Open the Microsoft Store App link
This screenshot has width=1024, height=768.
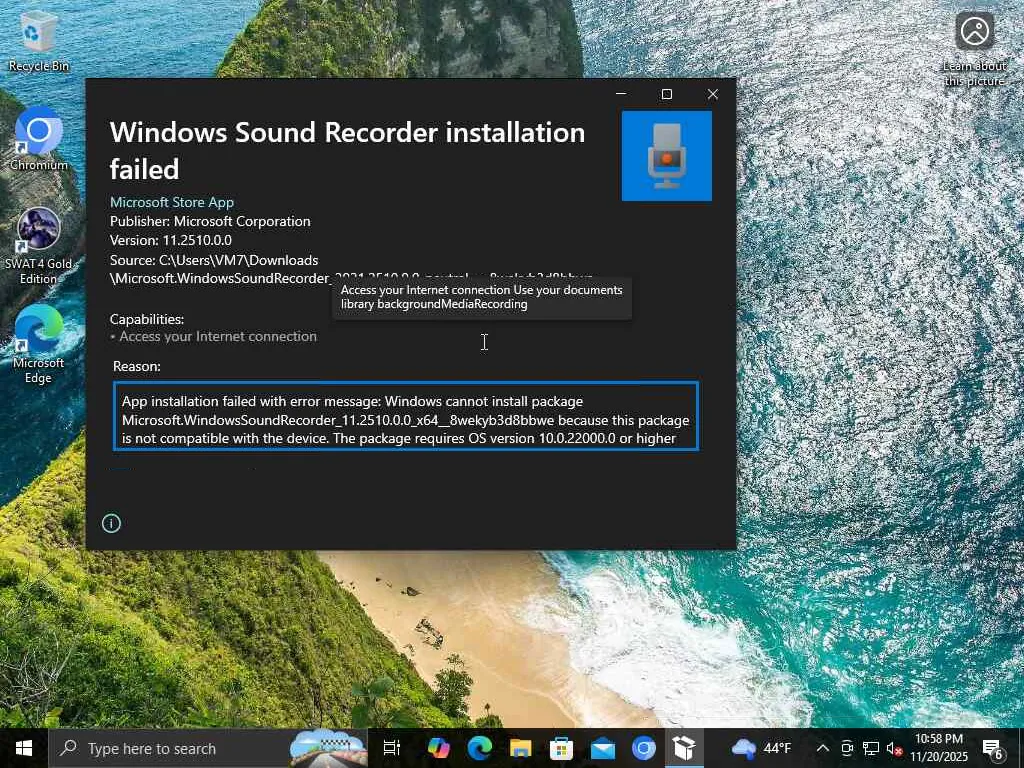[172, 202]
